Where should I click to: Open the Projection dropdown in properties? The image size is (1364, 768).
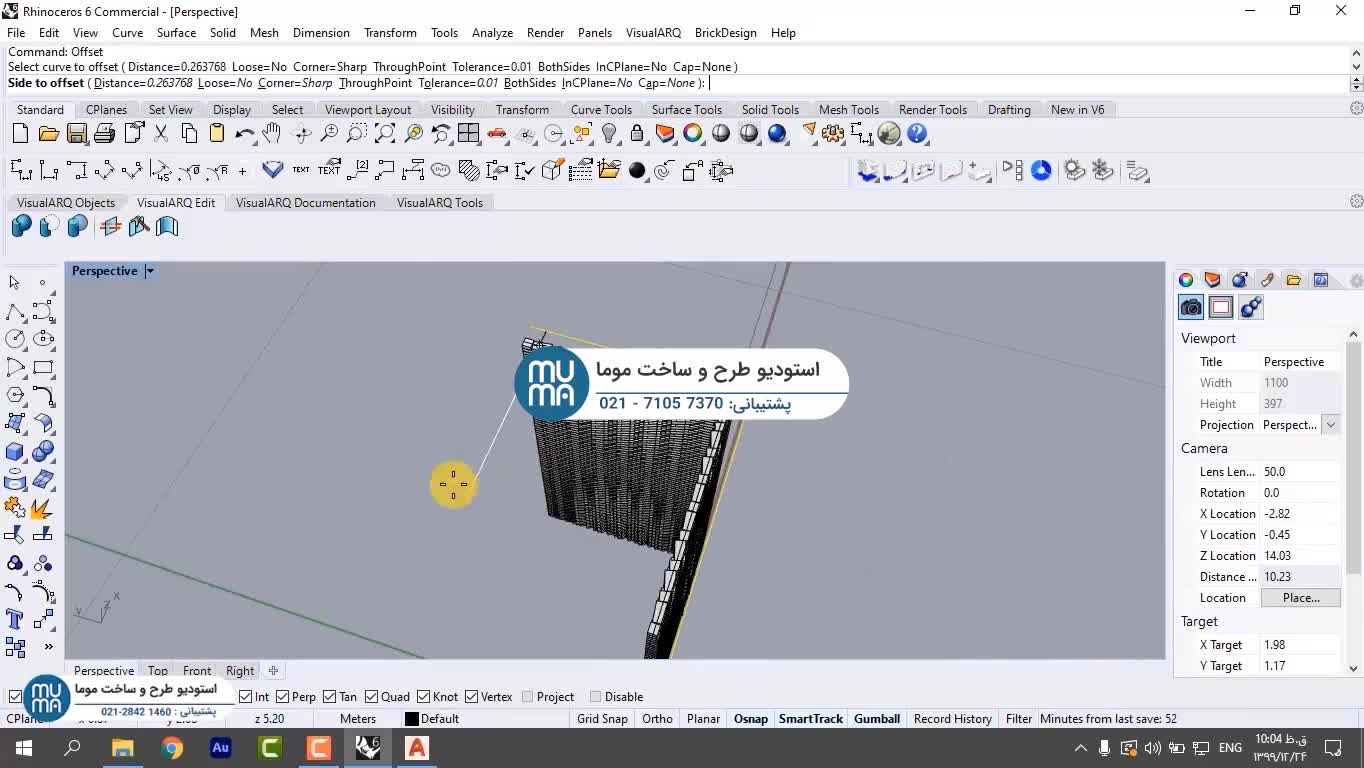coord(1330,425)
